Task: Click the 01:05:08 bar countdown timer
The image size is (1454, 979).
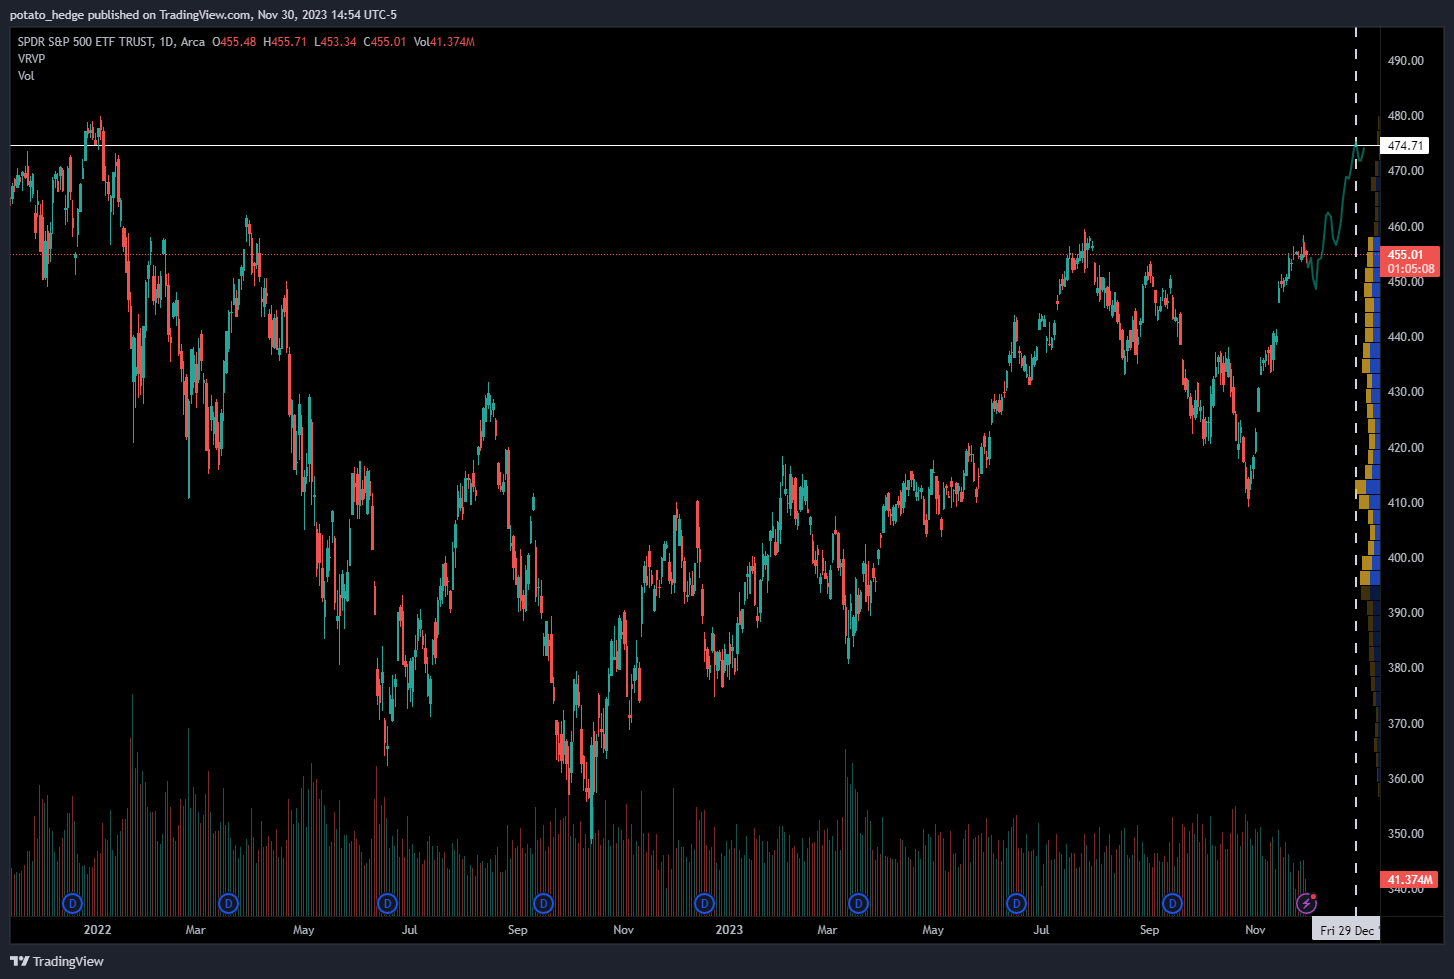Action: click(1409, 269)
